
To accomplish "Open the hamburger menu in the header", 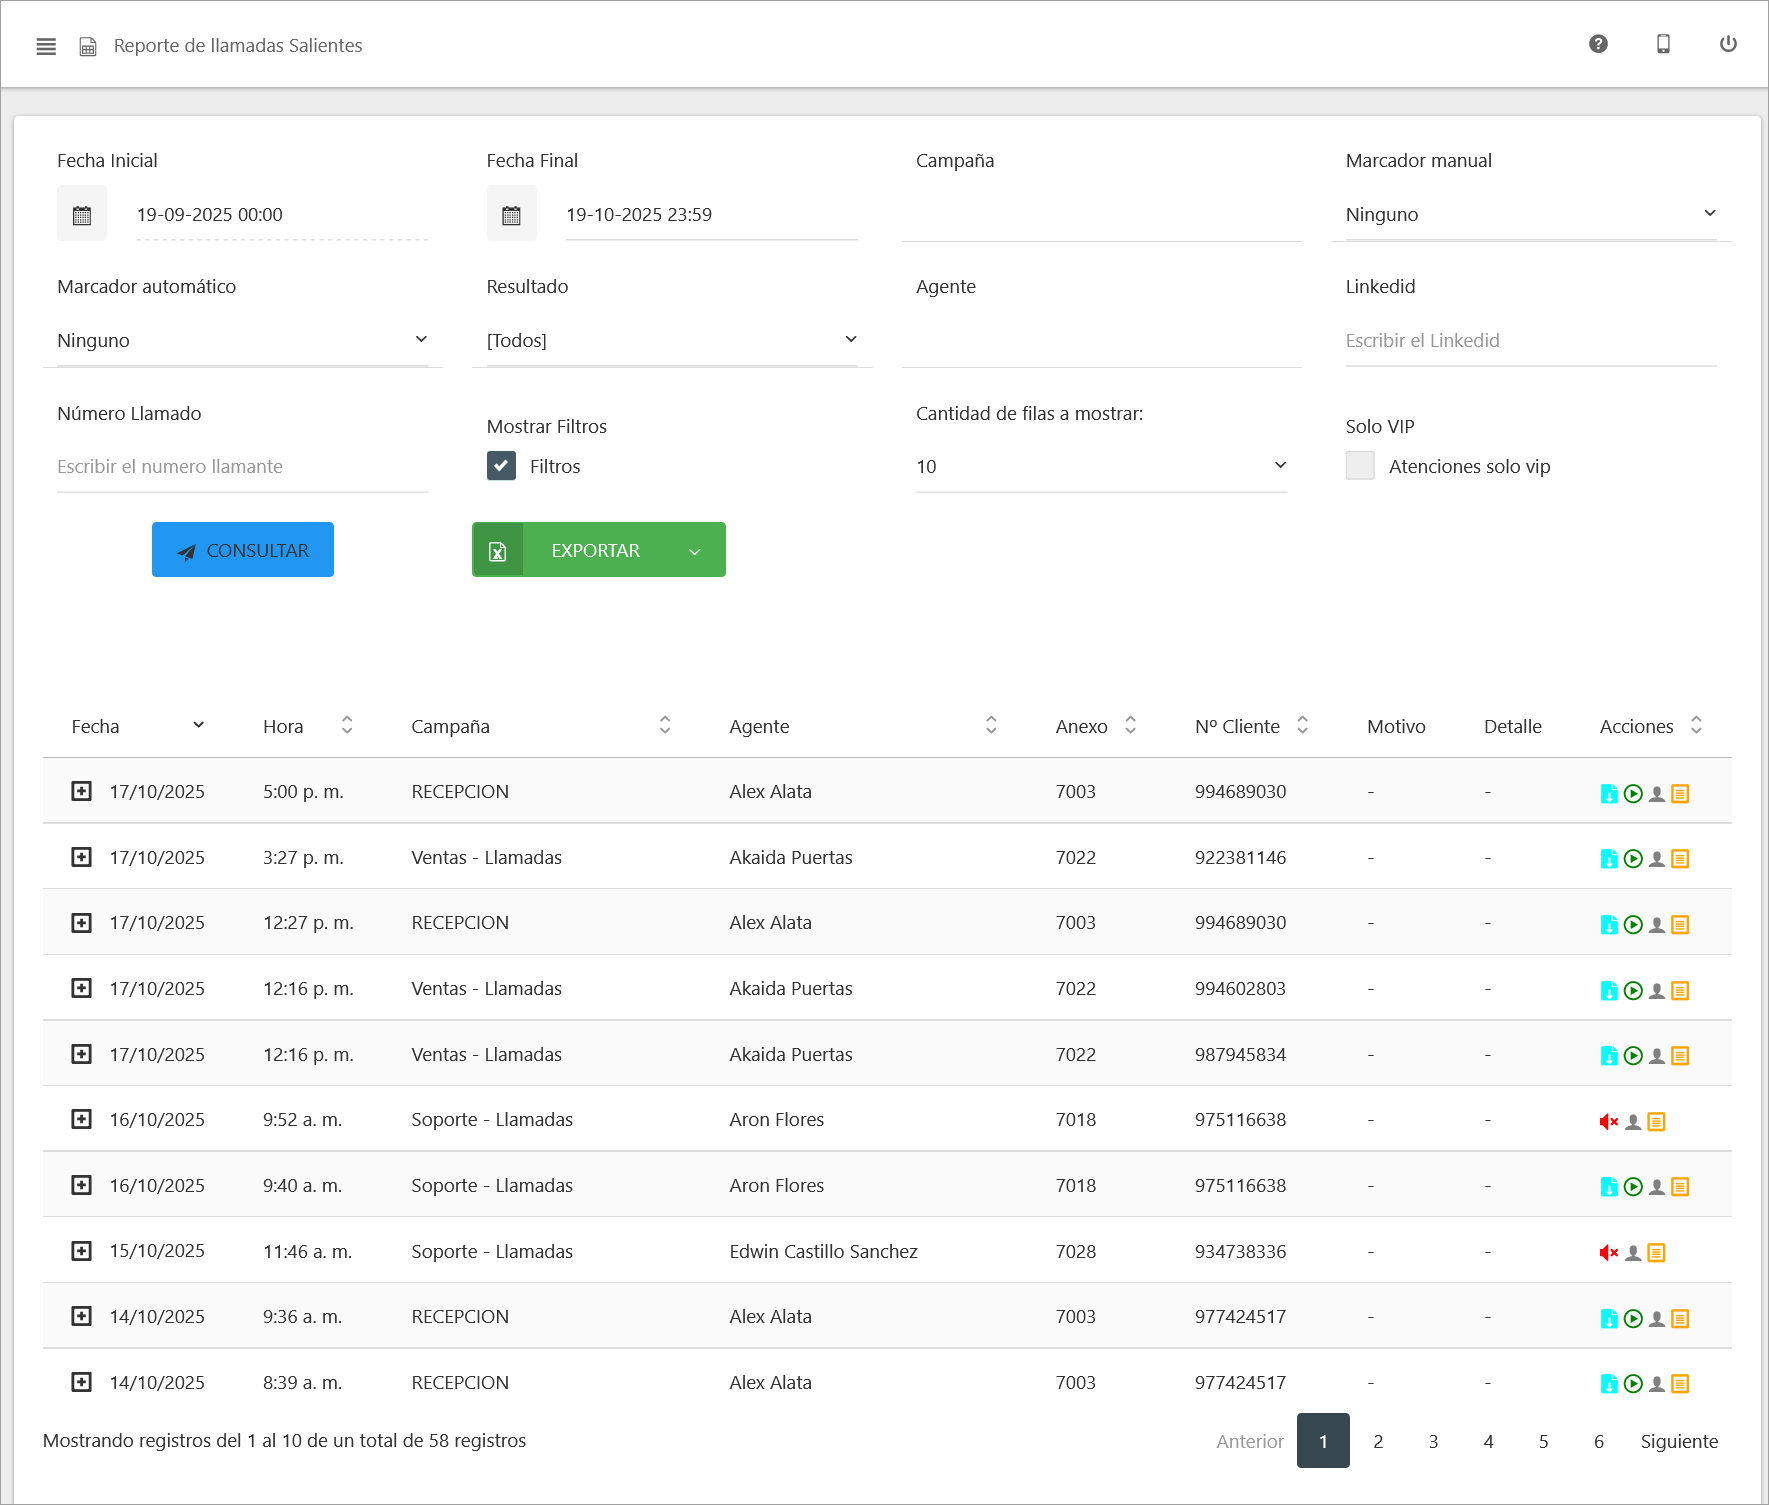I will [46, 46].
